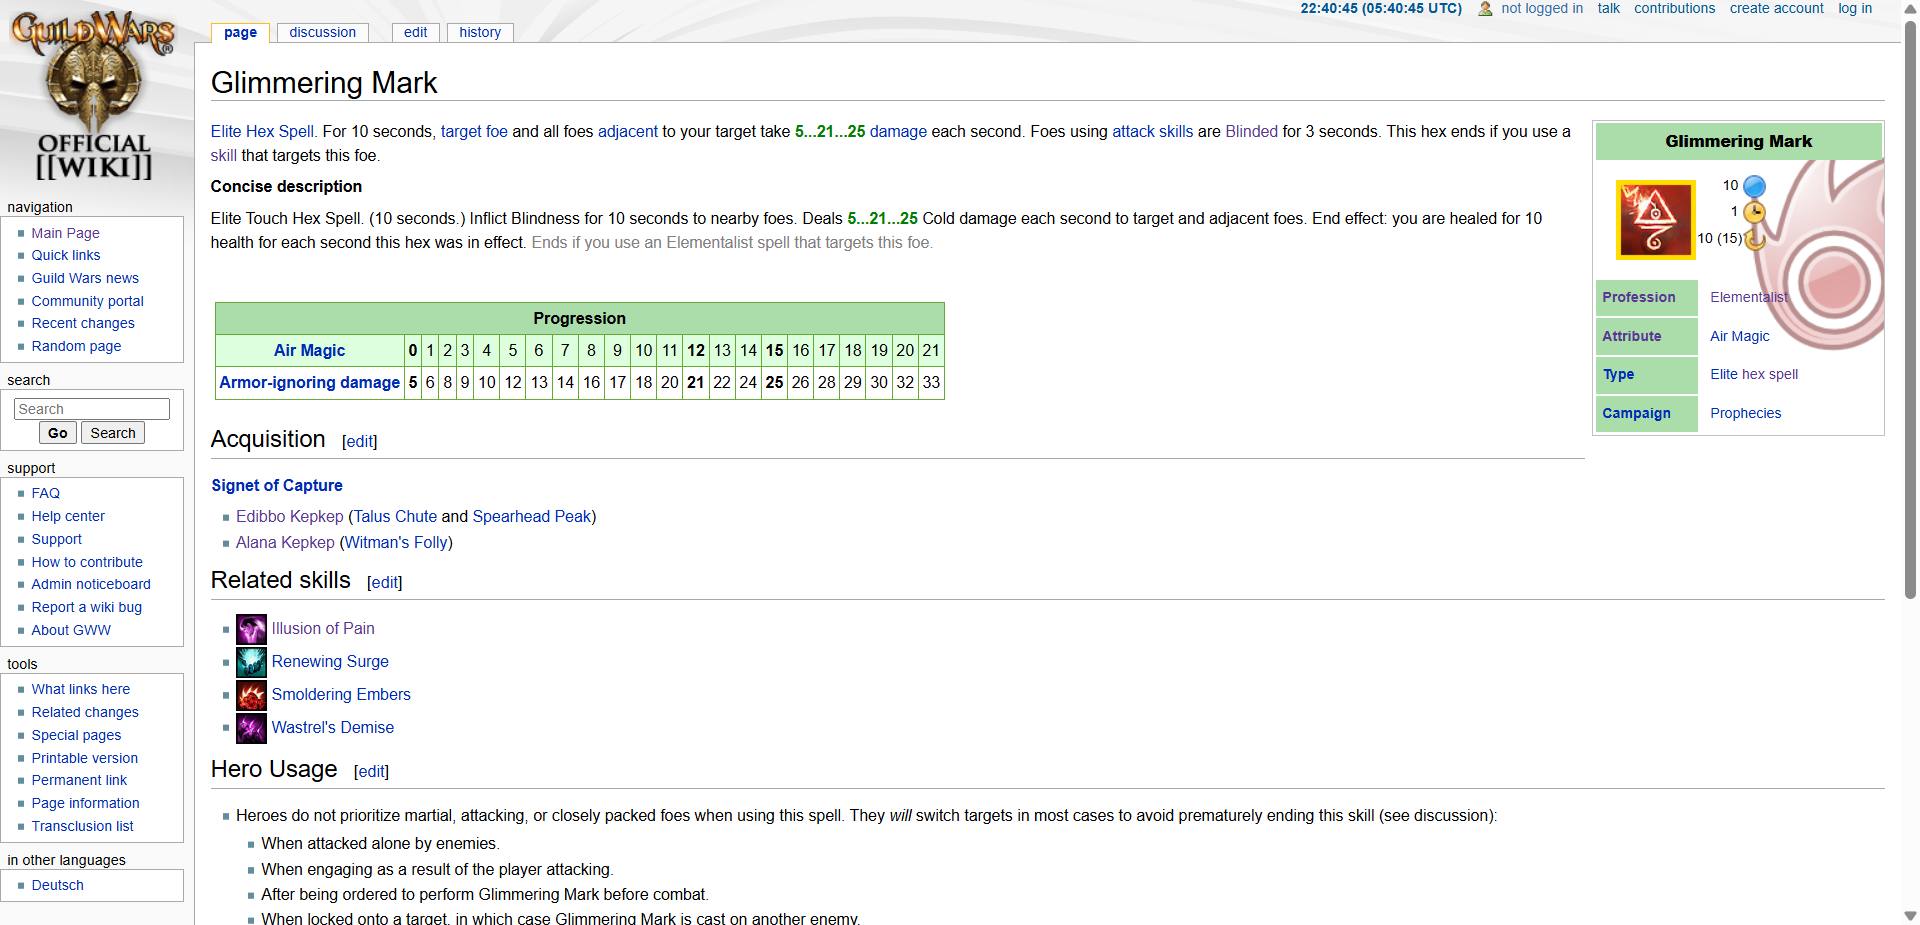This screenshot has width=1920, height=925.
Task: Click the Renewing Surge skill icon
Action: (251, 662)
